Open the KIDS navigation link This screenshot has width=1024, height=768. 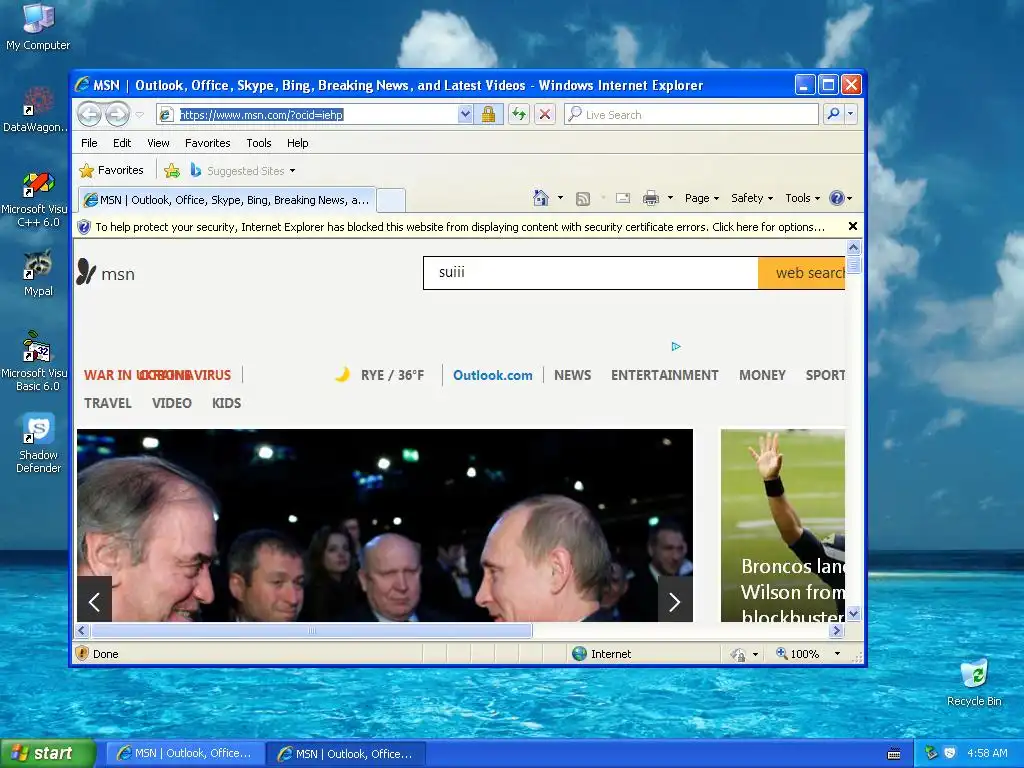coord(227,403)
